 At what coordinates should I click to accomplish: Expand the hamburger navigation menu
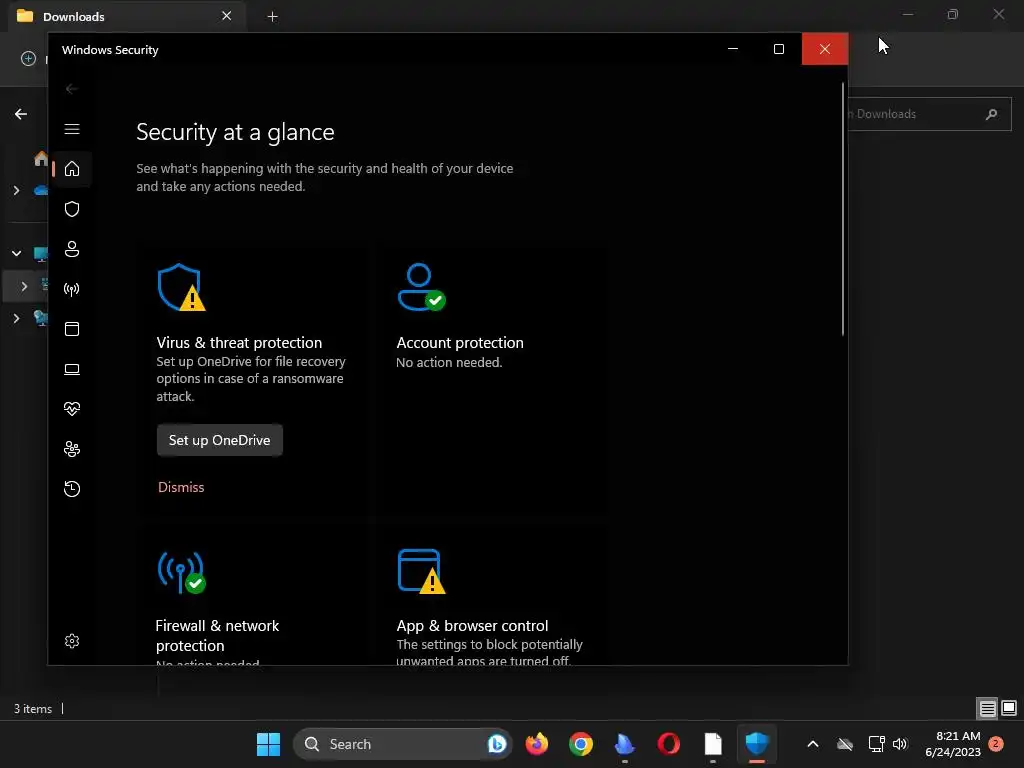click(x=72, y=129)
